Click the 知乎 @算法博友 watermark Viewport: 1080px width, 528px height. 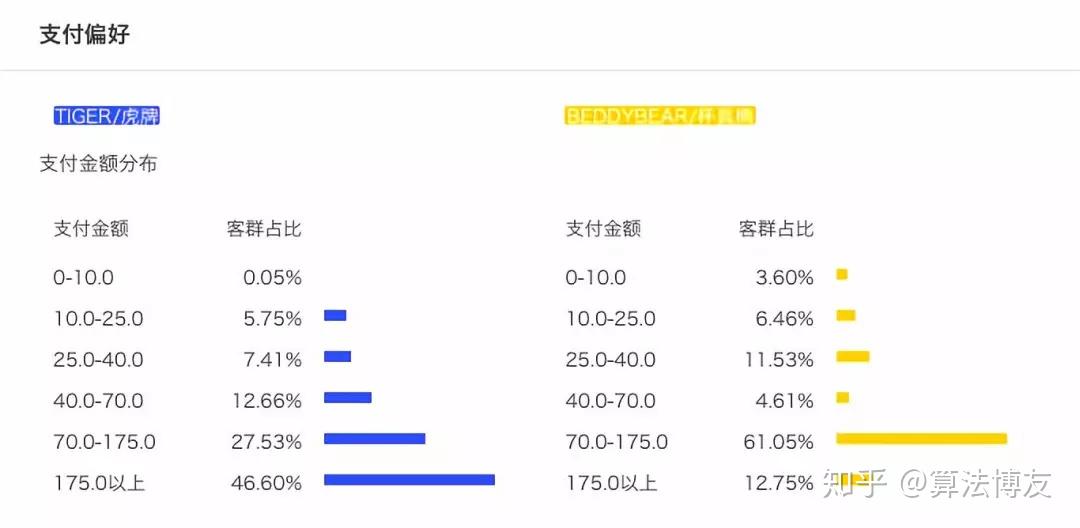click(x=937, y=485)
